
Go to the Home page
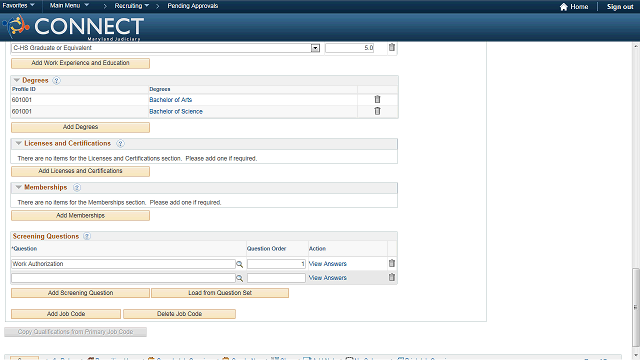click(574, 7)
